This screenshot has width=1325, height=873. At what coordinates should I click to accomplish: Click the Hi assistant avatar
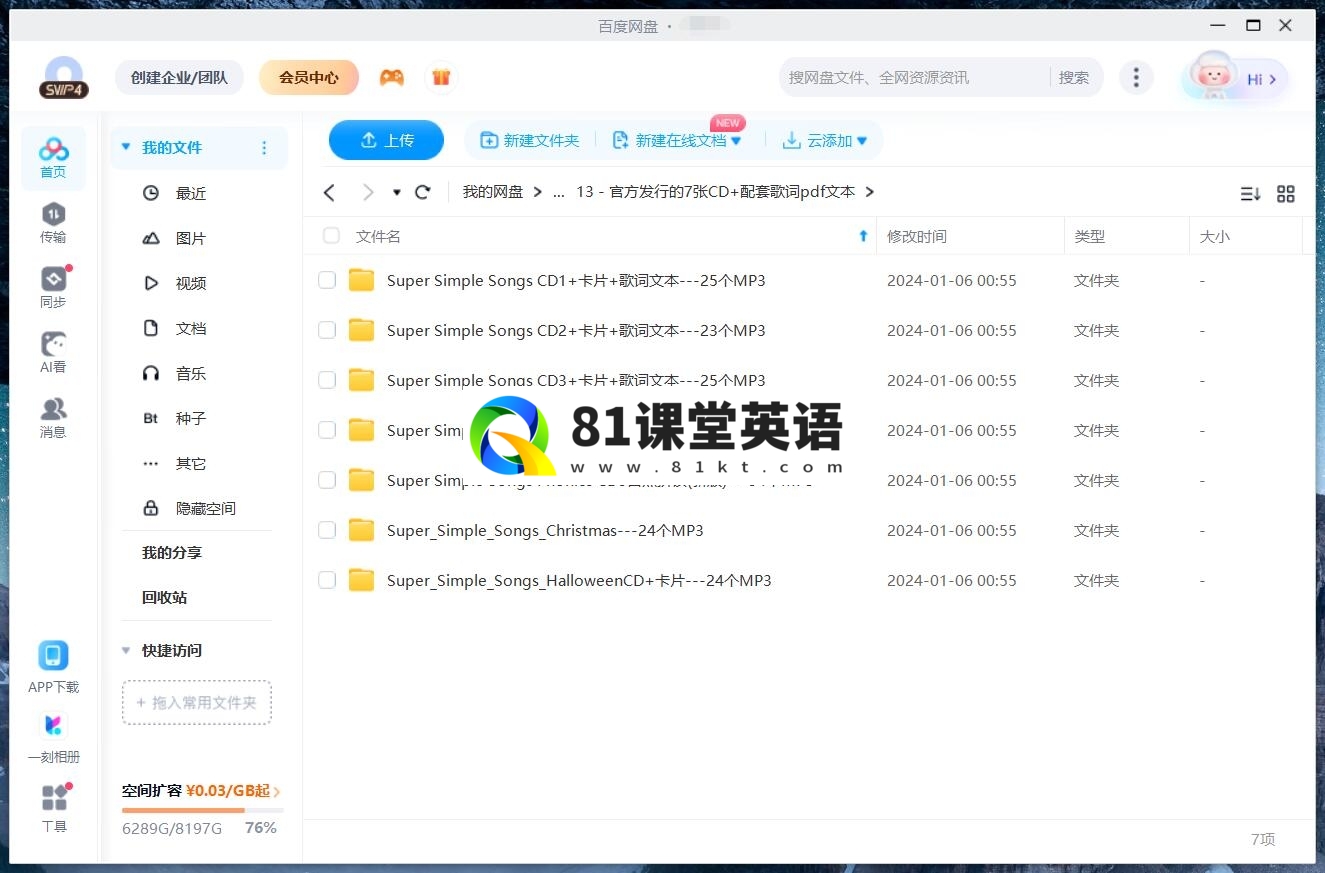click(1212, 77)
